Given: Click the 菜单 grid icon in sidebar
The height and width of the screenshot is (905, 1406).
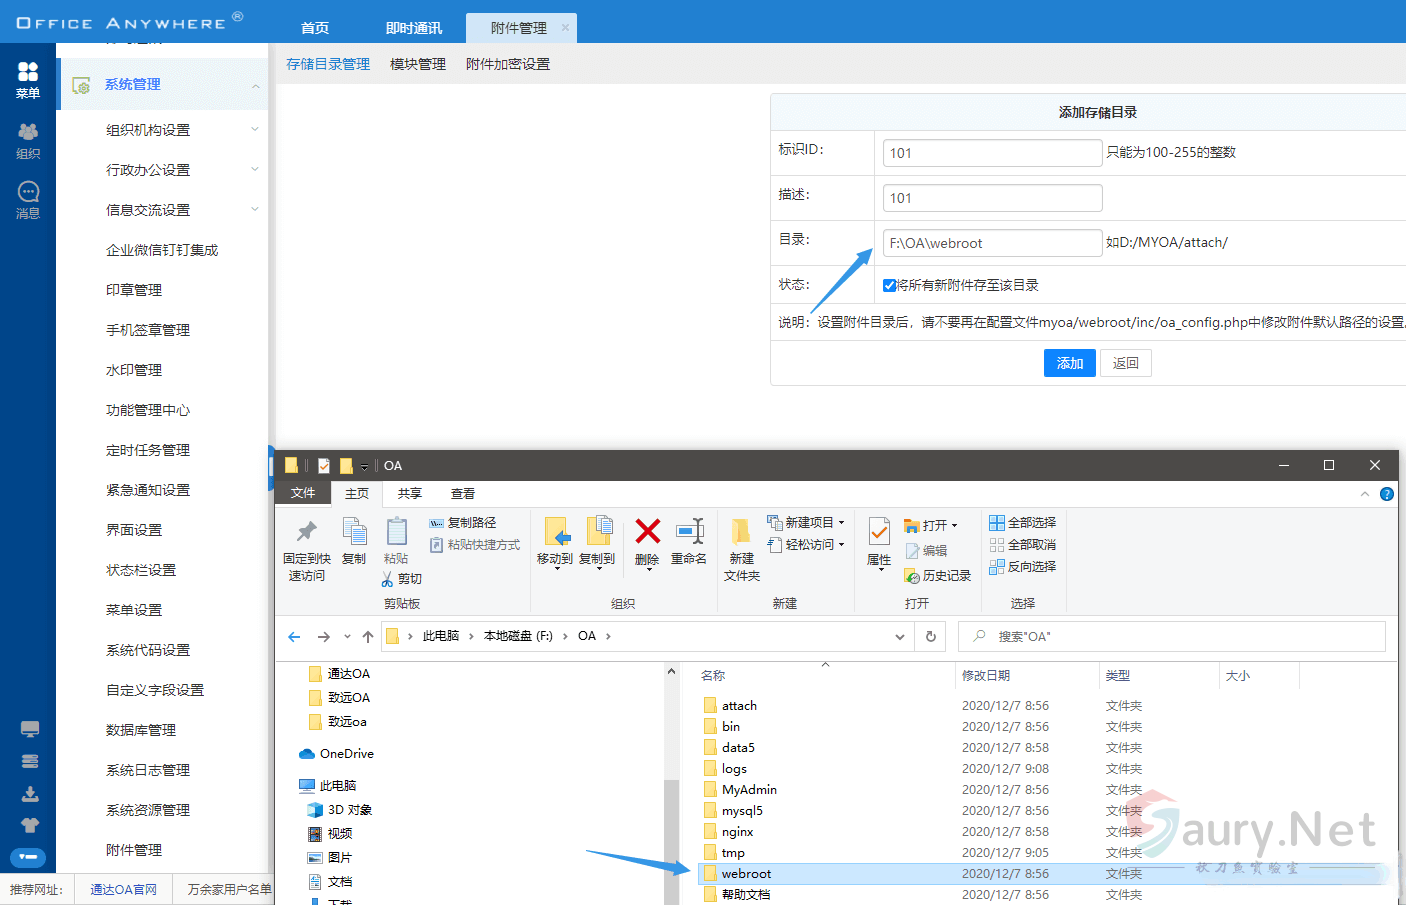Looking at the screenshot, I should click(x=28, y=73).
